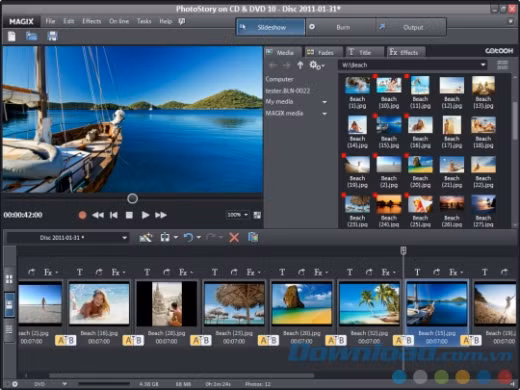Open the DVD disc type dropdown in status bar
Viewport: 520px width, 390px height.
click(64, 384)
